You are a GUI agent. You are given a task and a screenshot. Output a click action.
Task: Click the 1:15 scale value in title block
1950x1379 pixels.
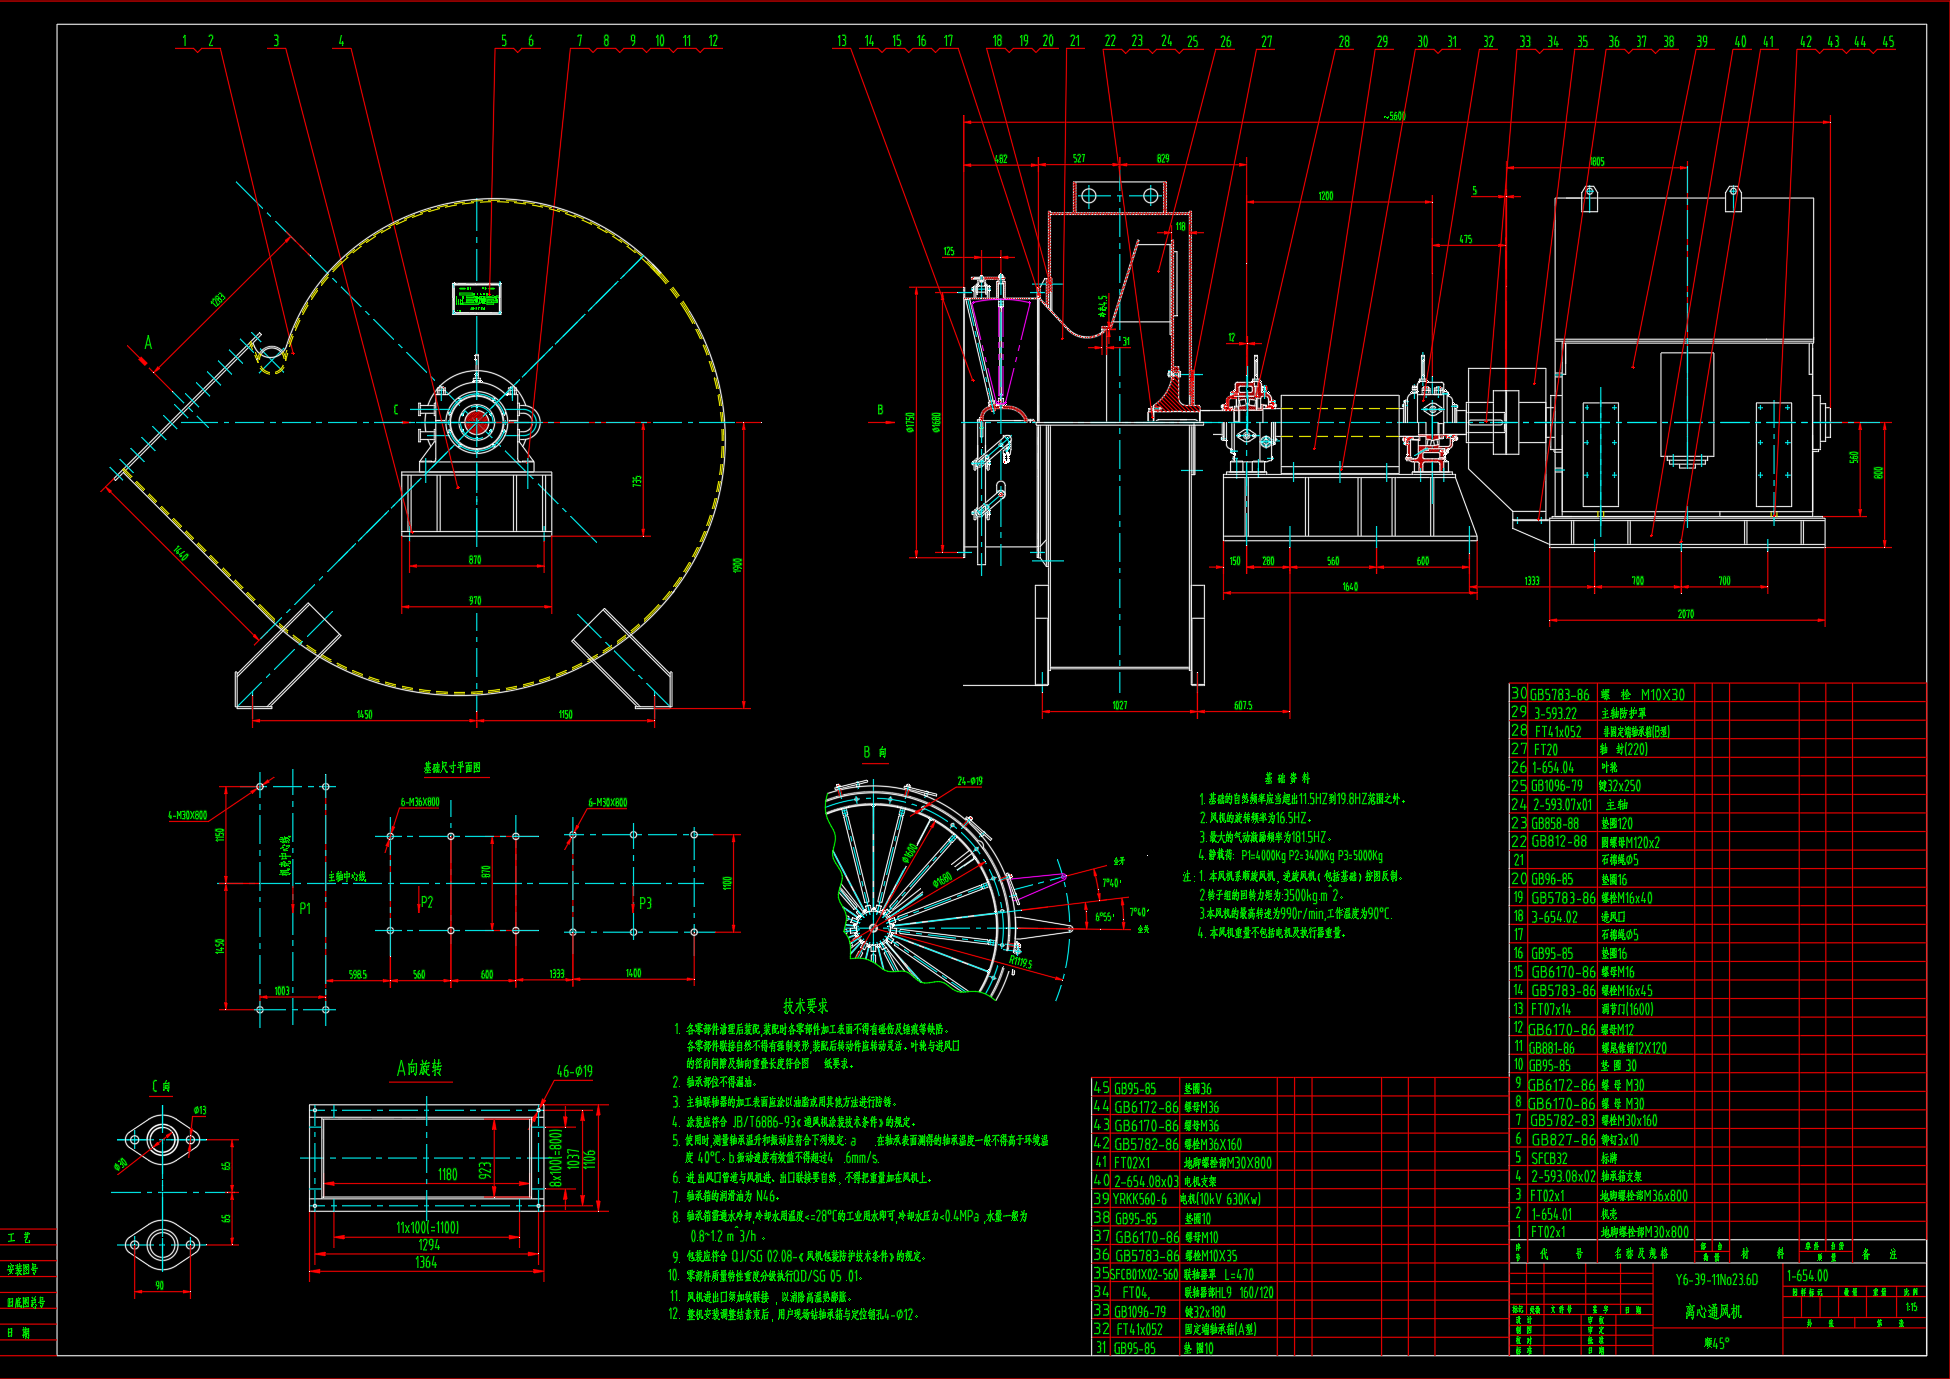point(1911,1307)
